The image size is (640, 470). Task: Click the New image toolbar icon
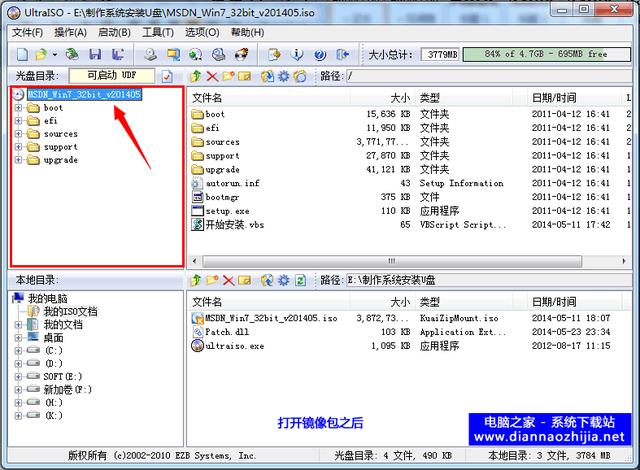pyautogui.click(x=22, y=54)
